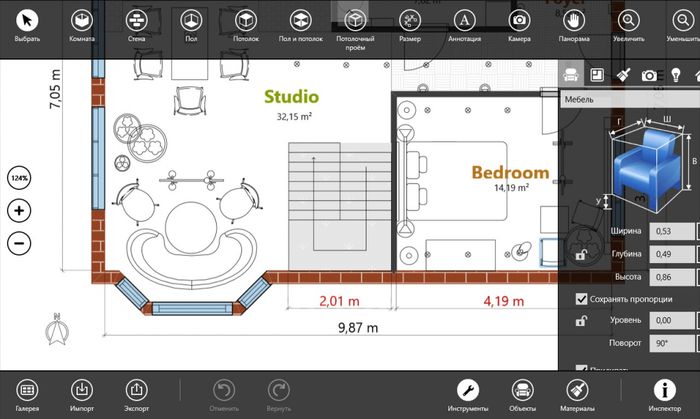Toggle the Сохранять пропорции checkbox
Image resolution: width=700 pixels, height=419 pixels.
click(x=582, y=299)
